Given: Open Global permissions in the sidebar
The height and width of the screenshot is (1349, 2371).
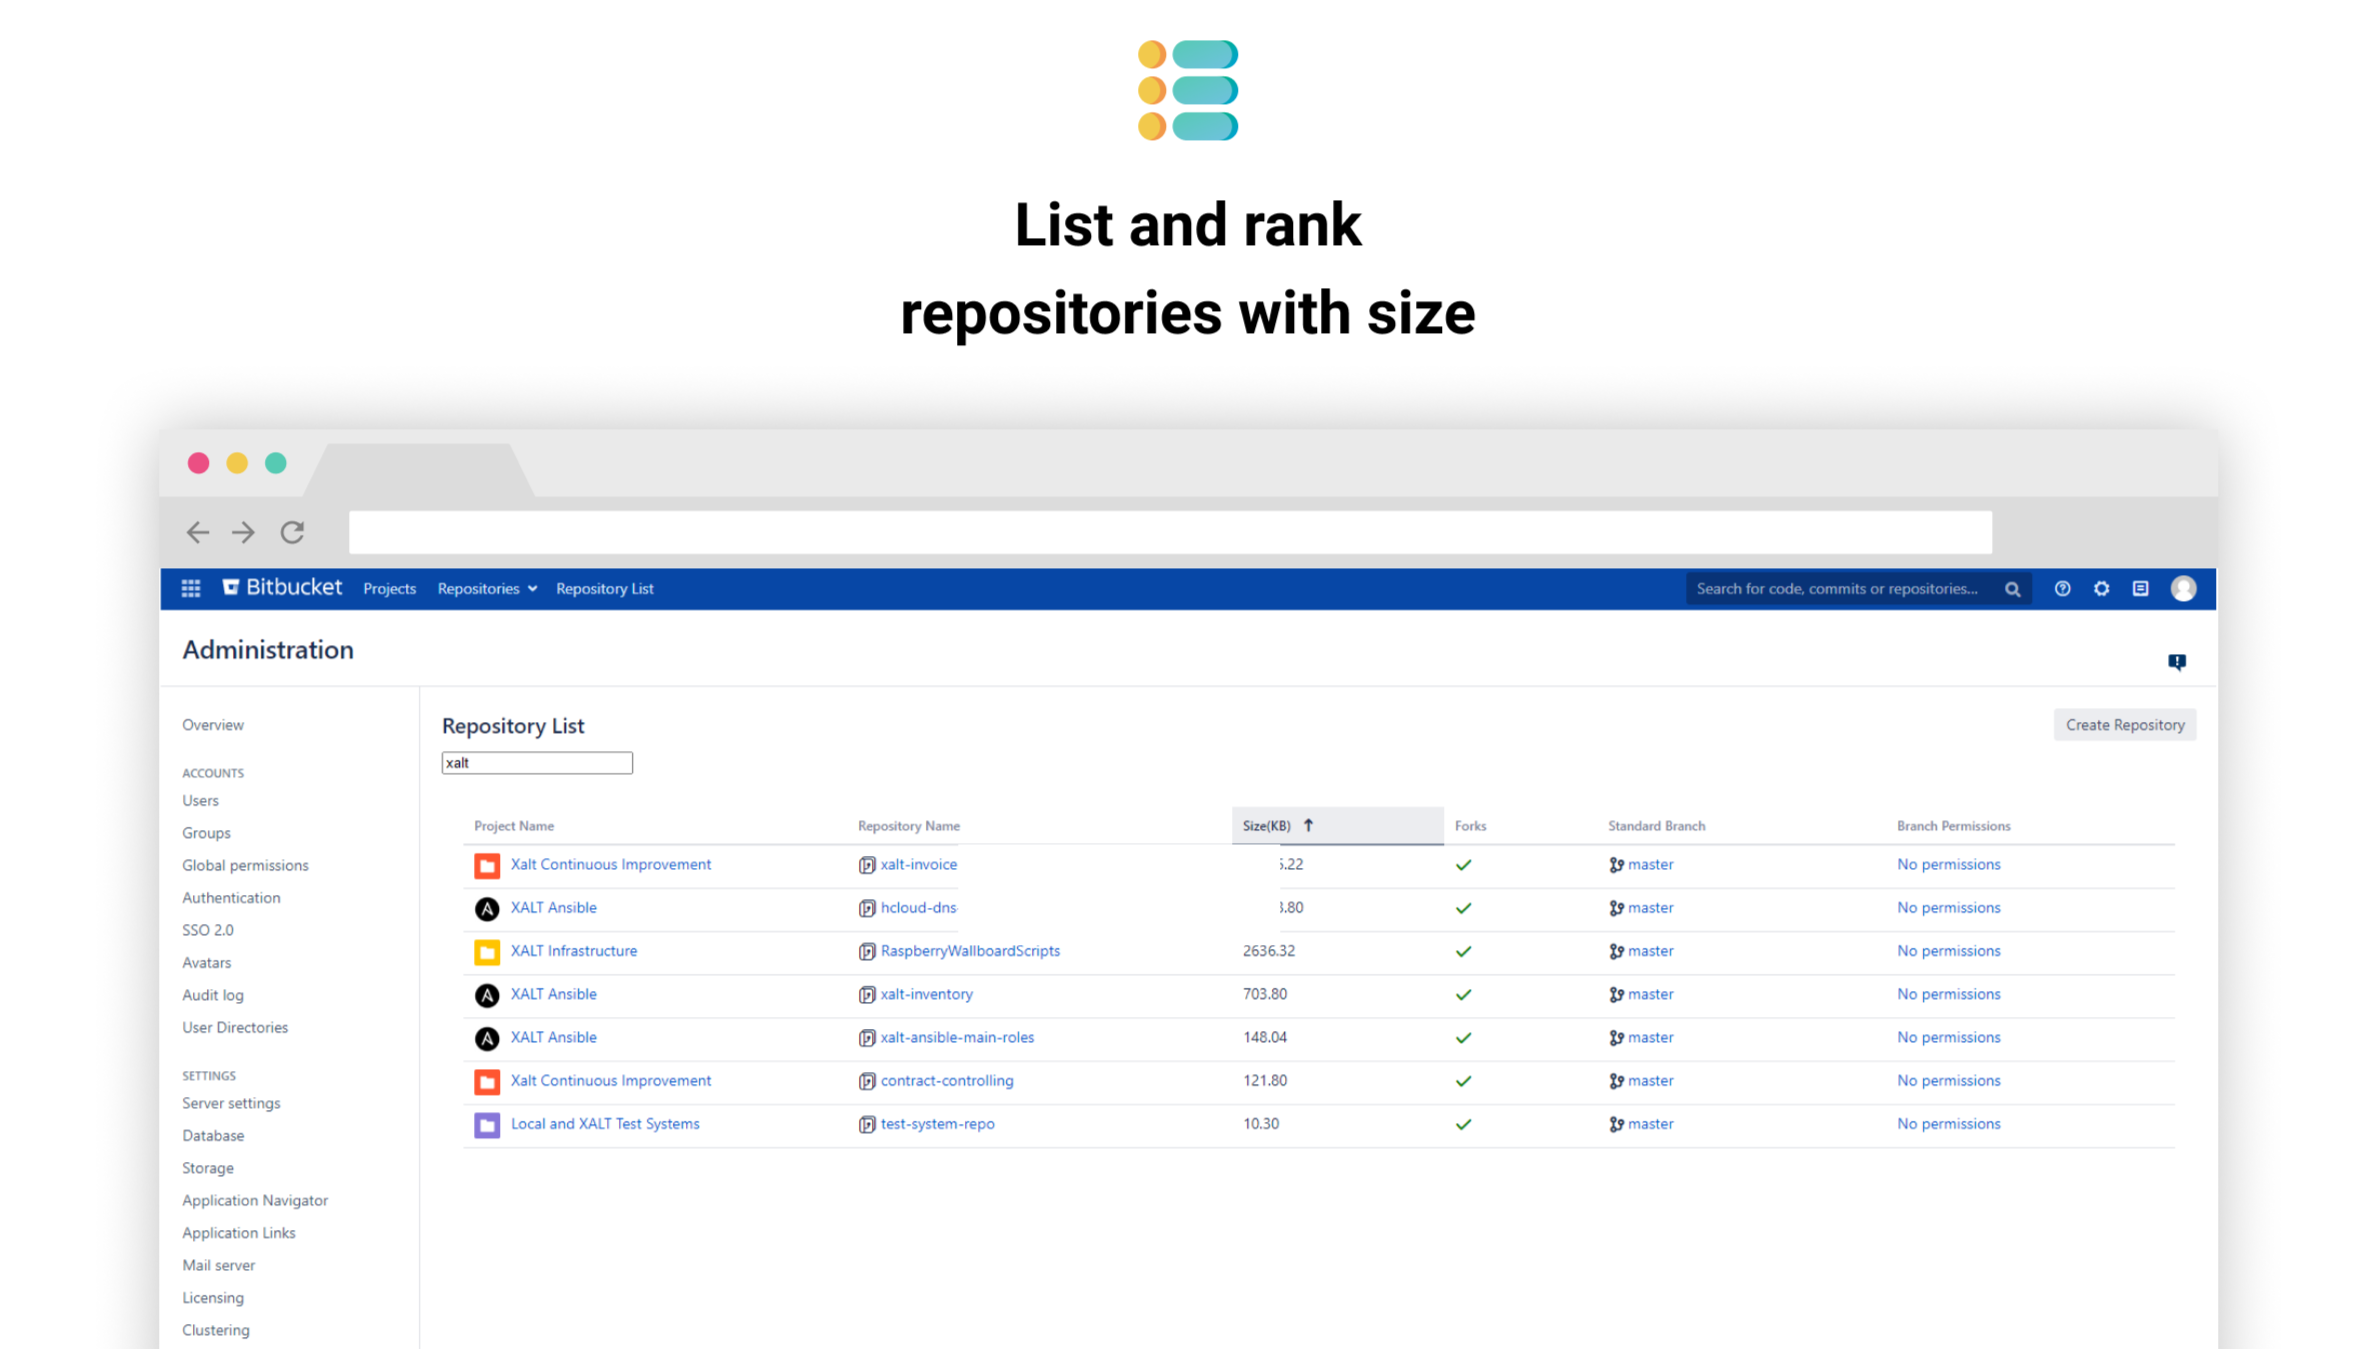Looking at the screenshot, I should coord(245,865).
